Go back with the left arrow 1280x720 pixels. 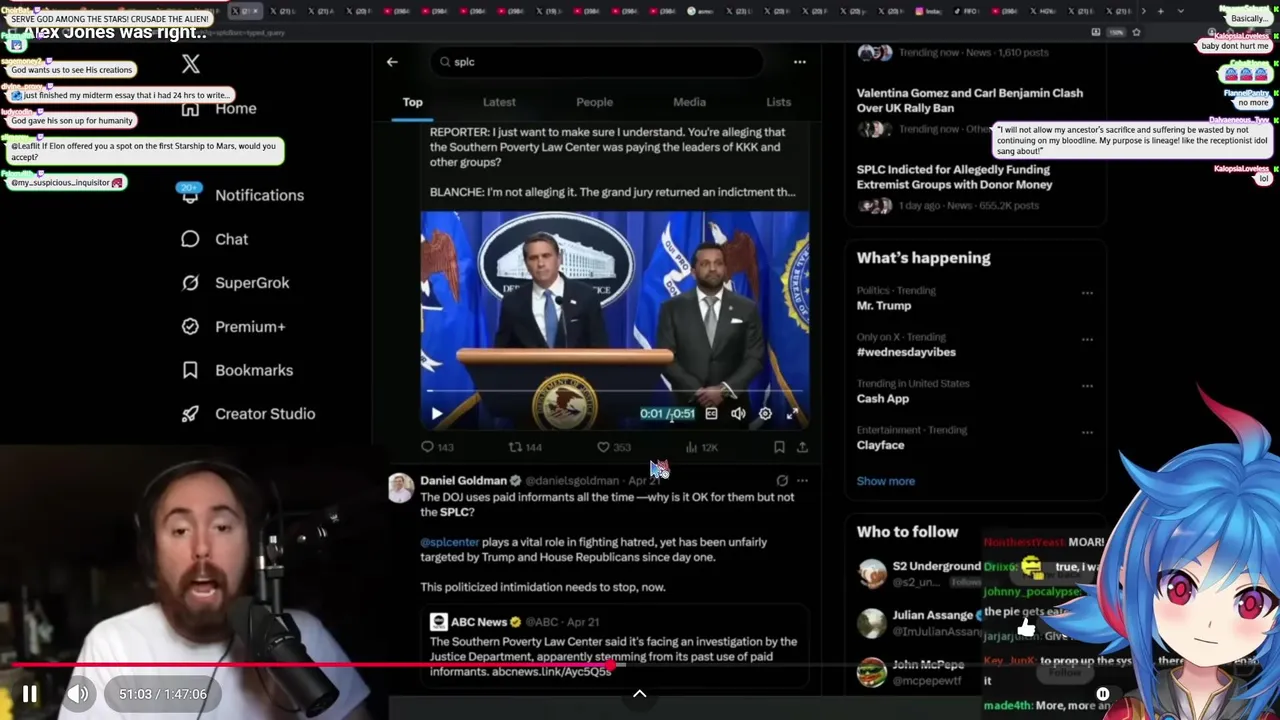(x=392, y=62)
